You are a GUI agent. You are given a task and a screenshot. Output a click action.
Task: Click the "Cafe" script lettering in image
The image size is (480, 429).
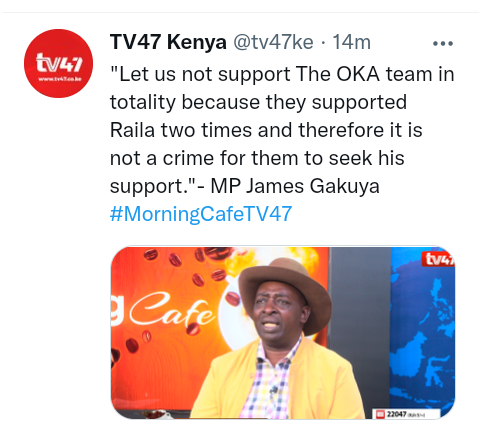tap(172, 312)
